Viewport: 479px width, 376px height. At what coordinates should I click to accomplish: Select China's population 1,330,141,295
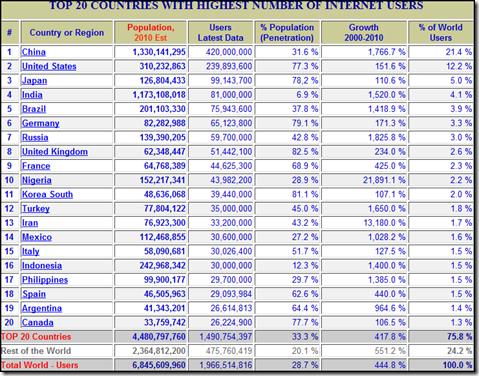pos(159,52)
